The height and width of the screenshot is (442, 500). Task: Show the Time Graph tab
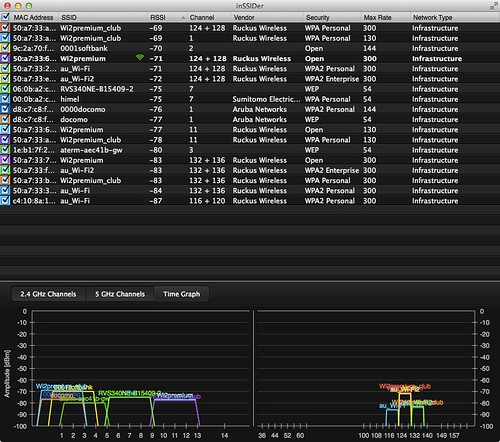(x=182, y=294)
